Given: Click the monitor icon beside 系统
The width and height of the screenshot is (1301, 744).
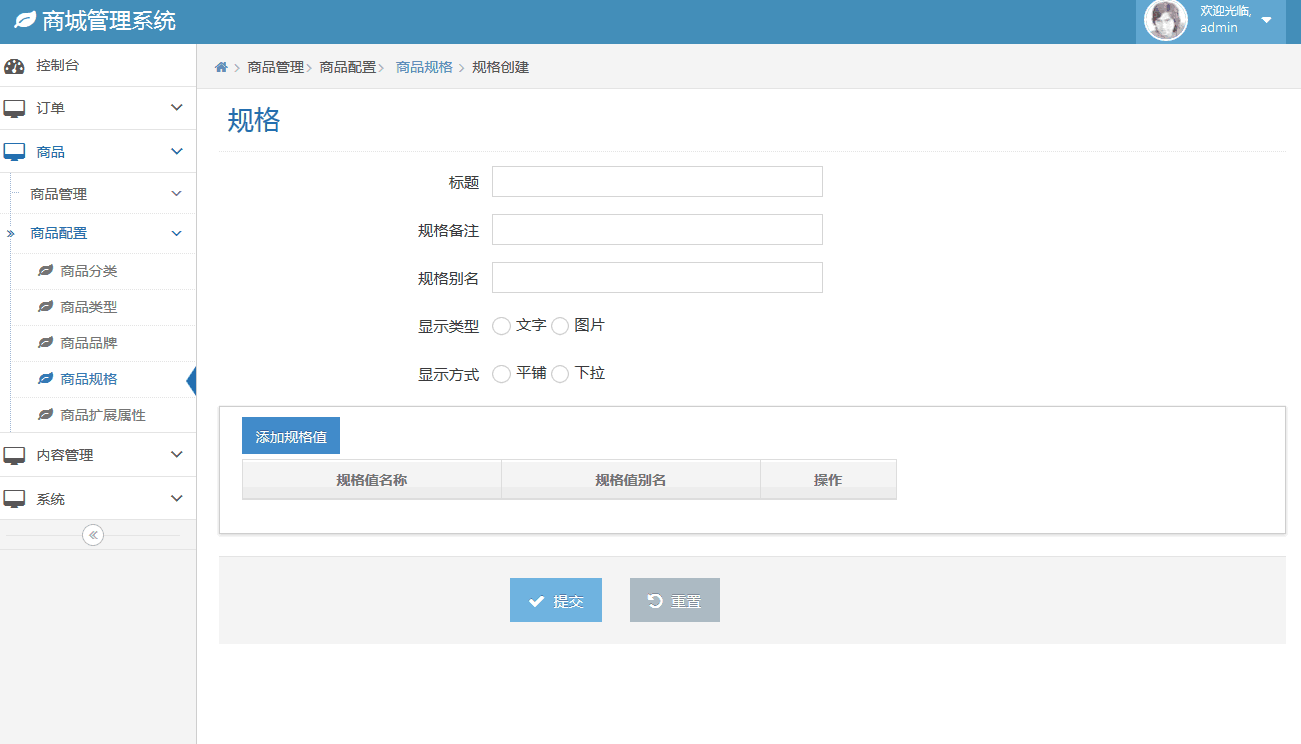Looking at the screenshot, I should click(14, 499).
